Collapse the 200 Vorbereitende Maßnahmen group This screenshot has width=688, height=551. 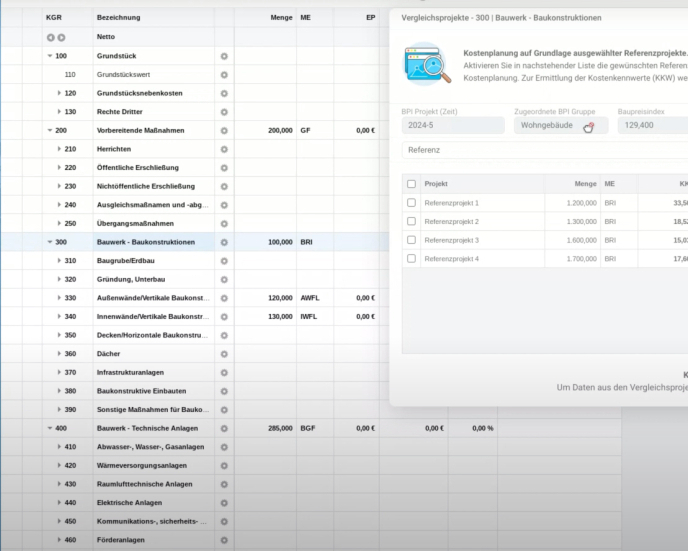[x=50, y=130]
